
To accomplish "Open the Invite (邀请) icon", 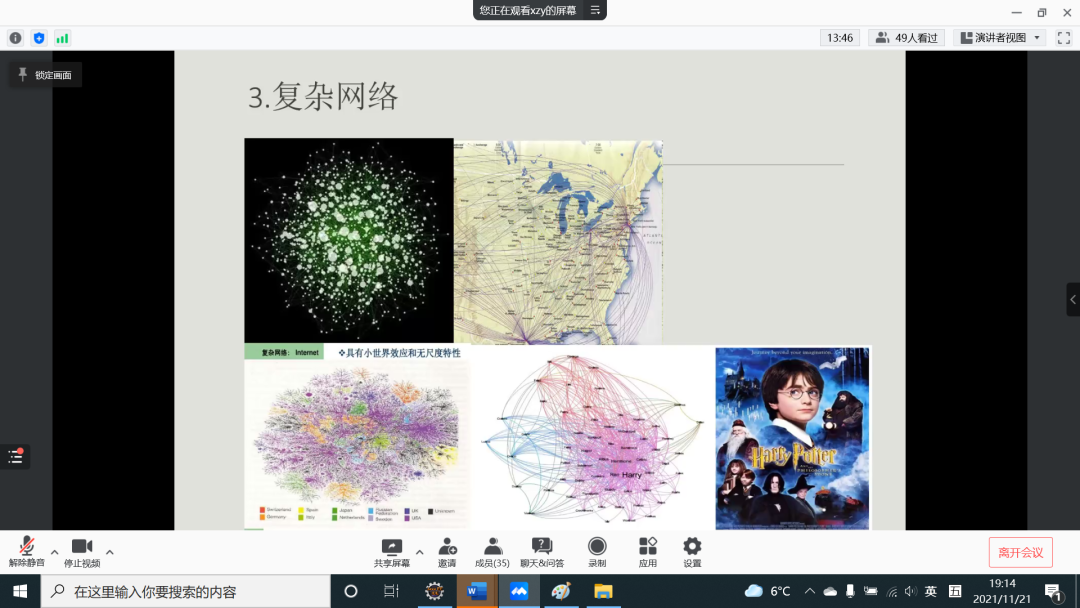I will (x=447, y=551).
